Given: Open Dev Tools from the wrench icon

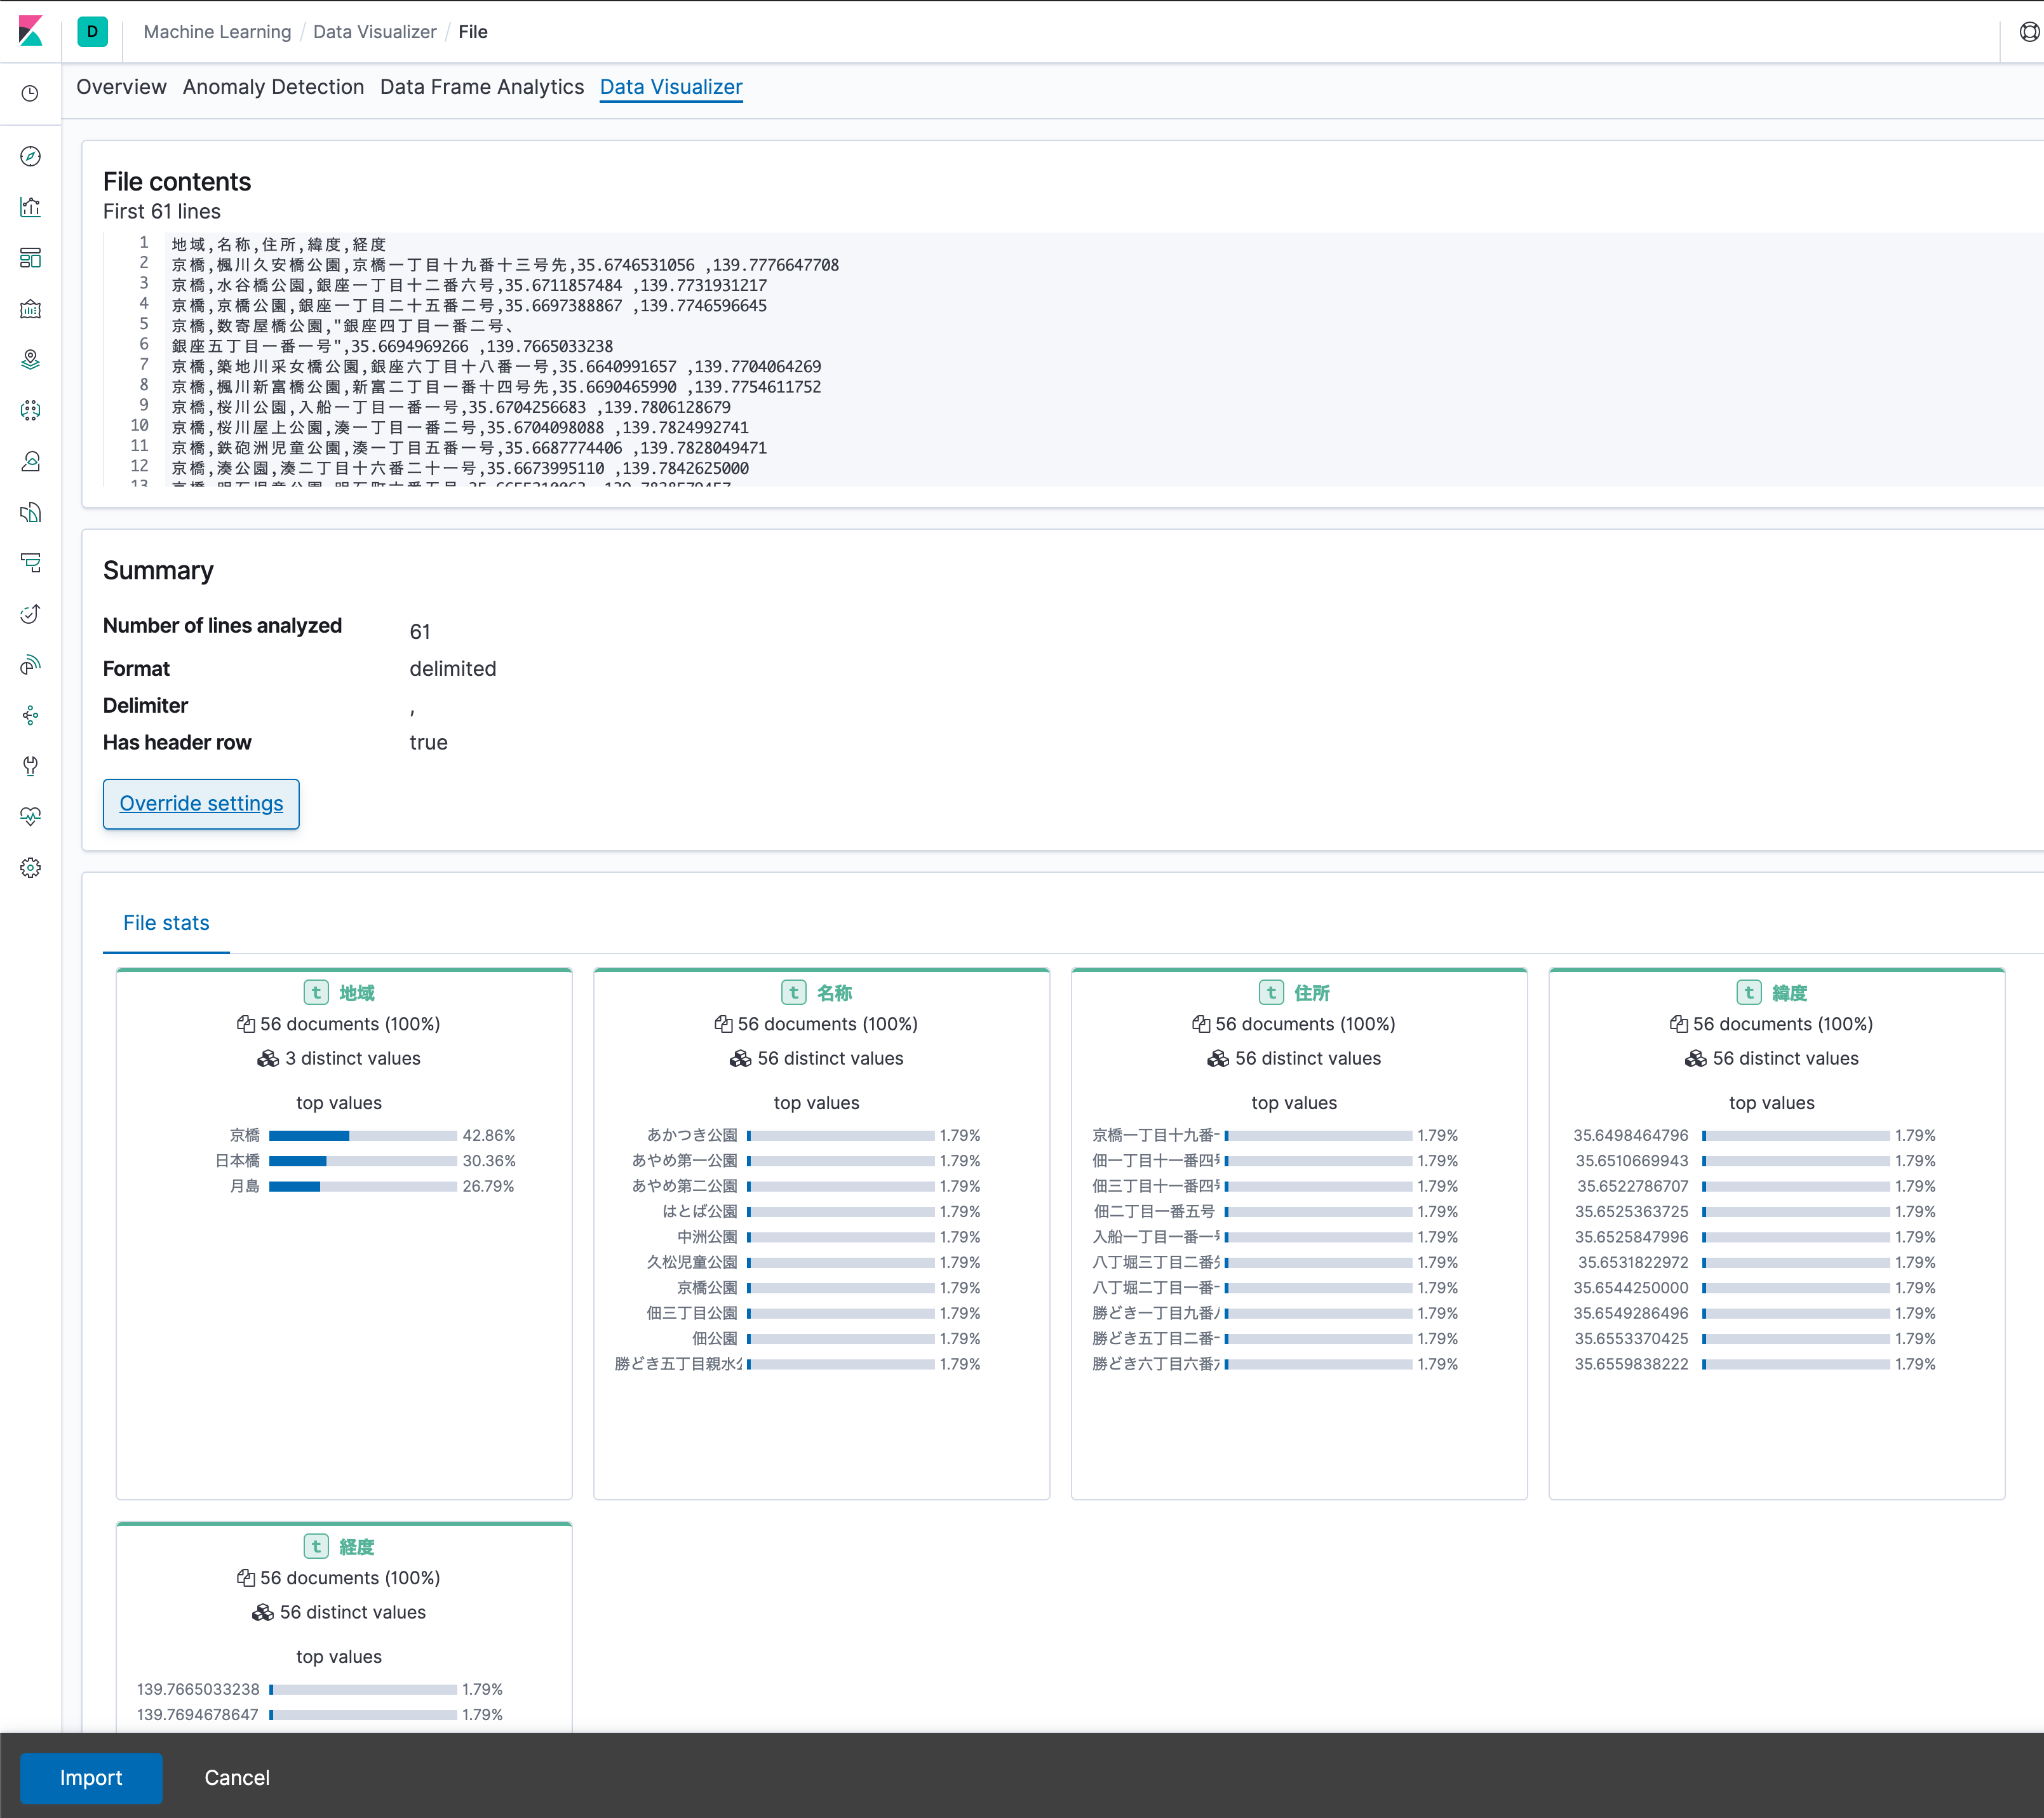Looking at the screenshot, I should 30,766.
